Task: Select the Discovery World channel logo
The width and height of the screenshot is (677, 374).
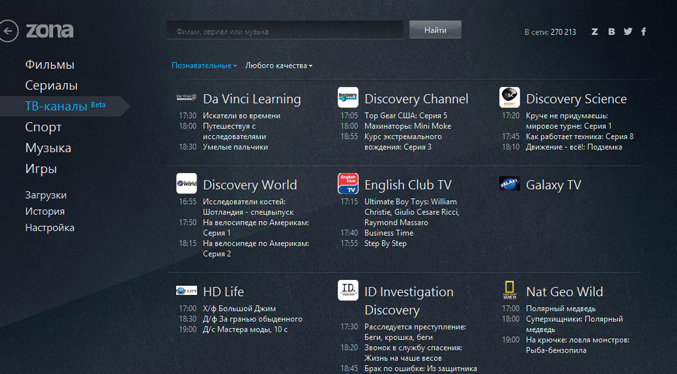Action: click(187, 184)
